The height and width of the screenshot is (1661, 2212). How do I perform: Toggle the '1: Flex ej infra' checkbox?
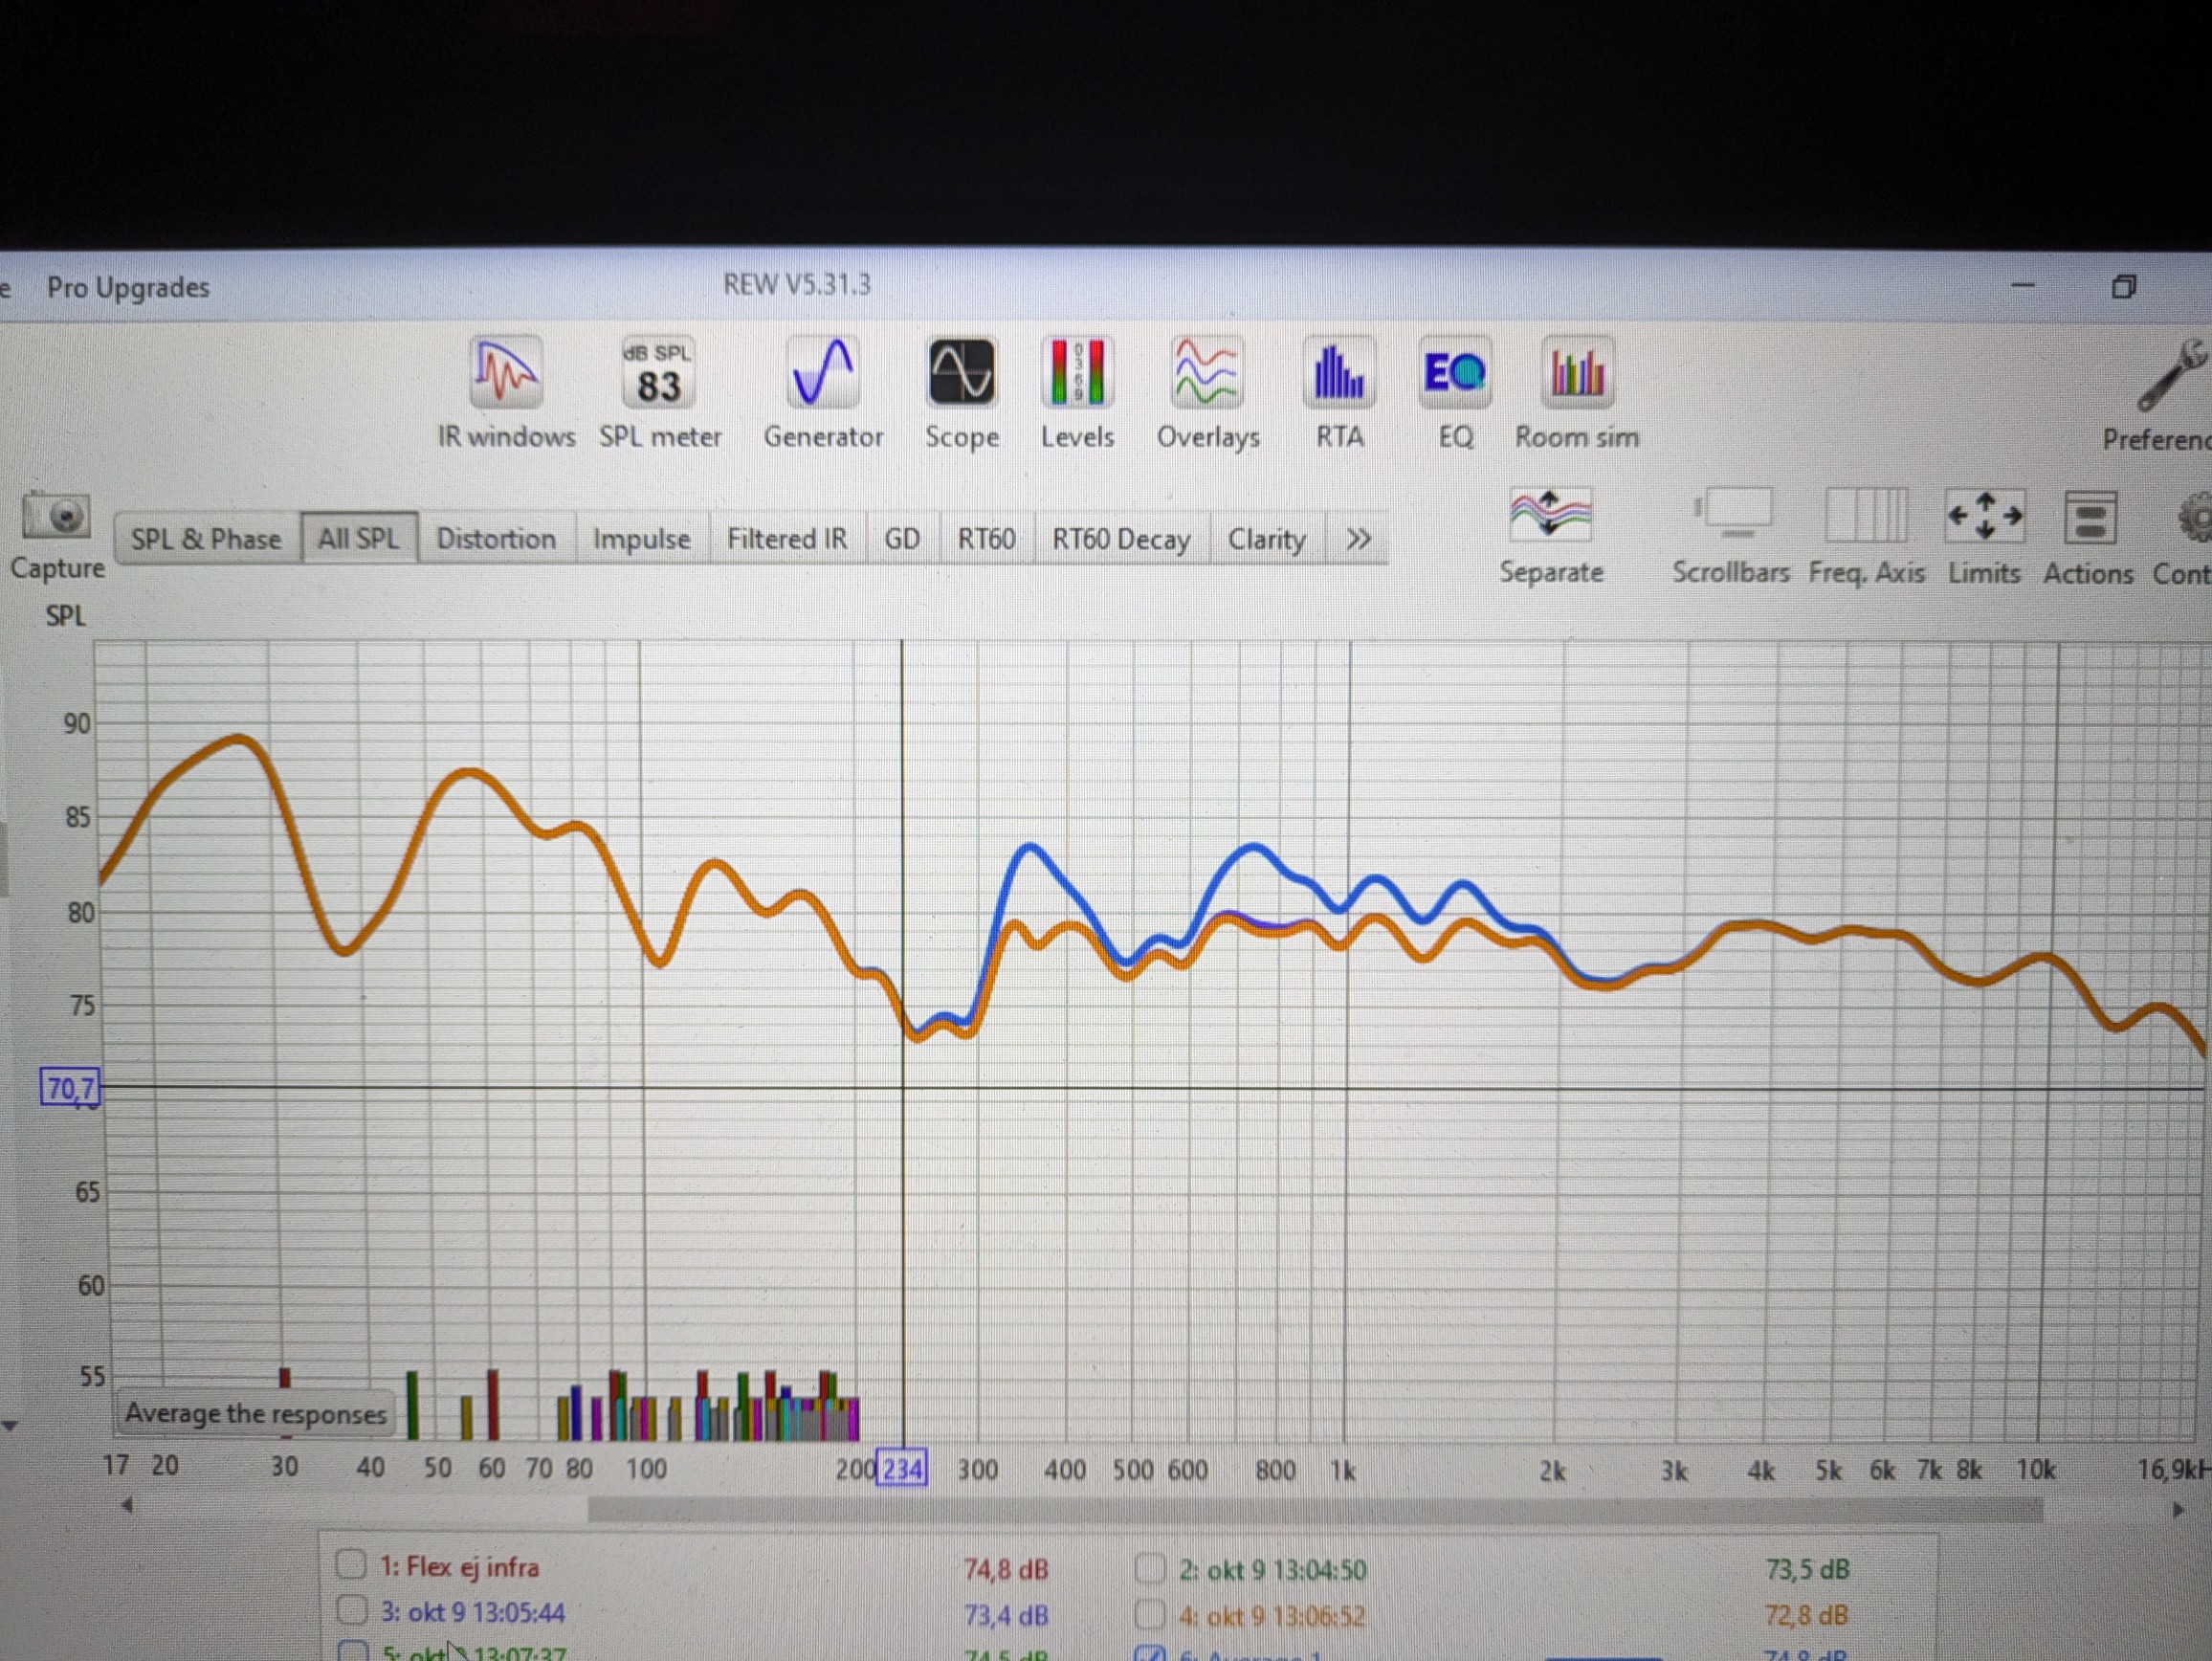(351, 1564)
